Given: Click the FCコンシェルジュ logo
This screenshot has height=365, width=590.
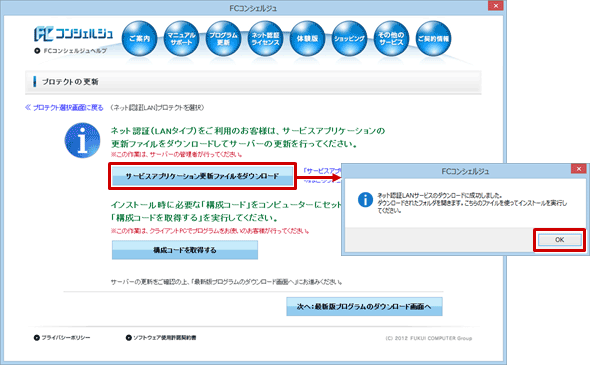Looking at the screenshot, I should [73, 33].
